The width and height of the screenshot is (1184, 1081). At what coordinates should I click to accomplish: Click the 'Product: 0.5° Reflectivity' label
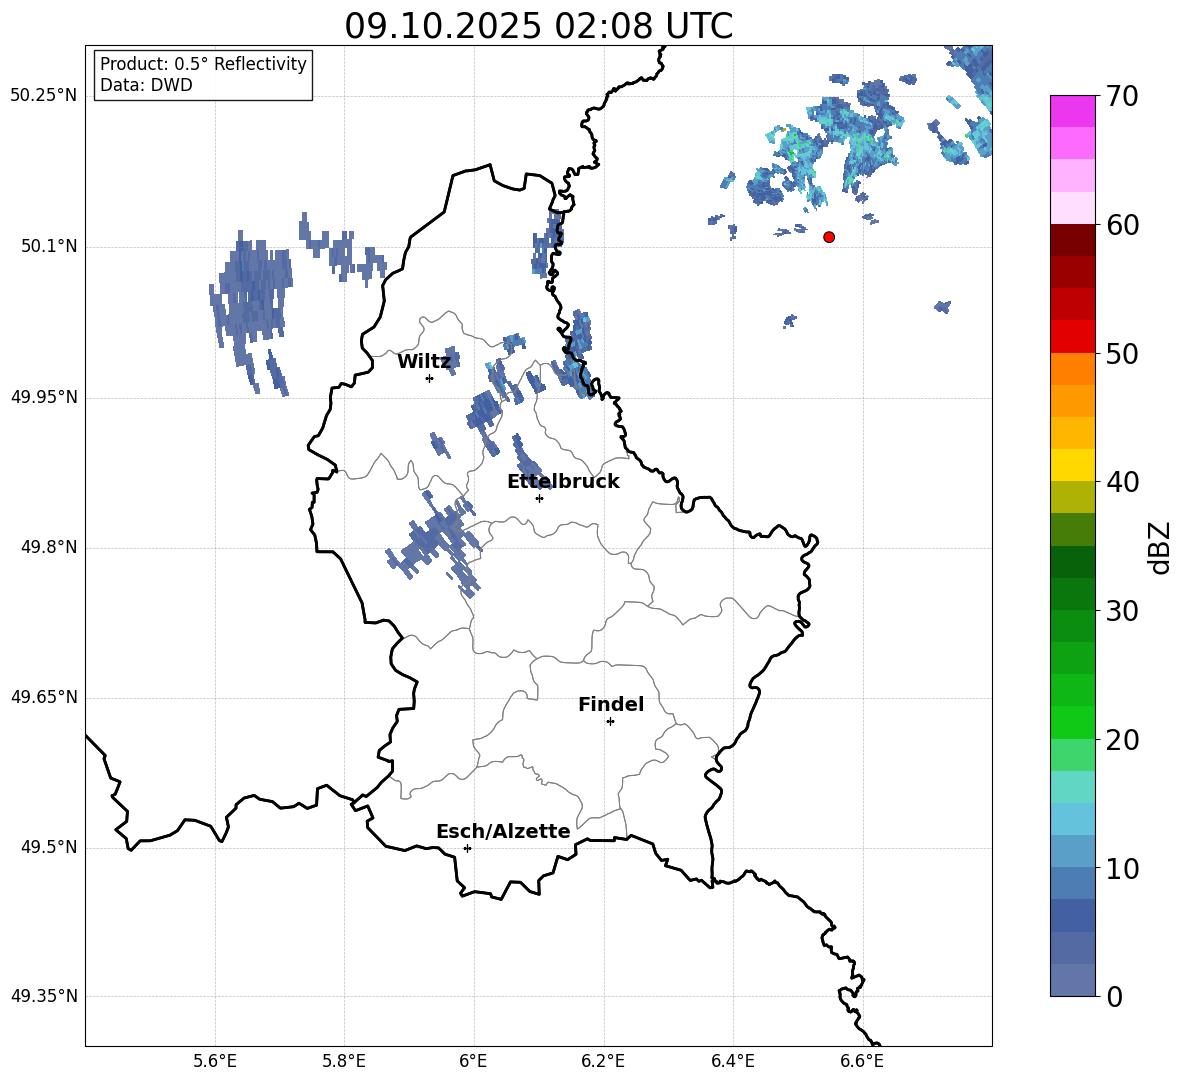coord(203,63)
